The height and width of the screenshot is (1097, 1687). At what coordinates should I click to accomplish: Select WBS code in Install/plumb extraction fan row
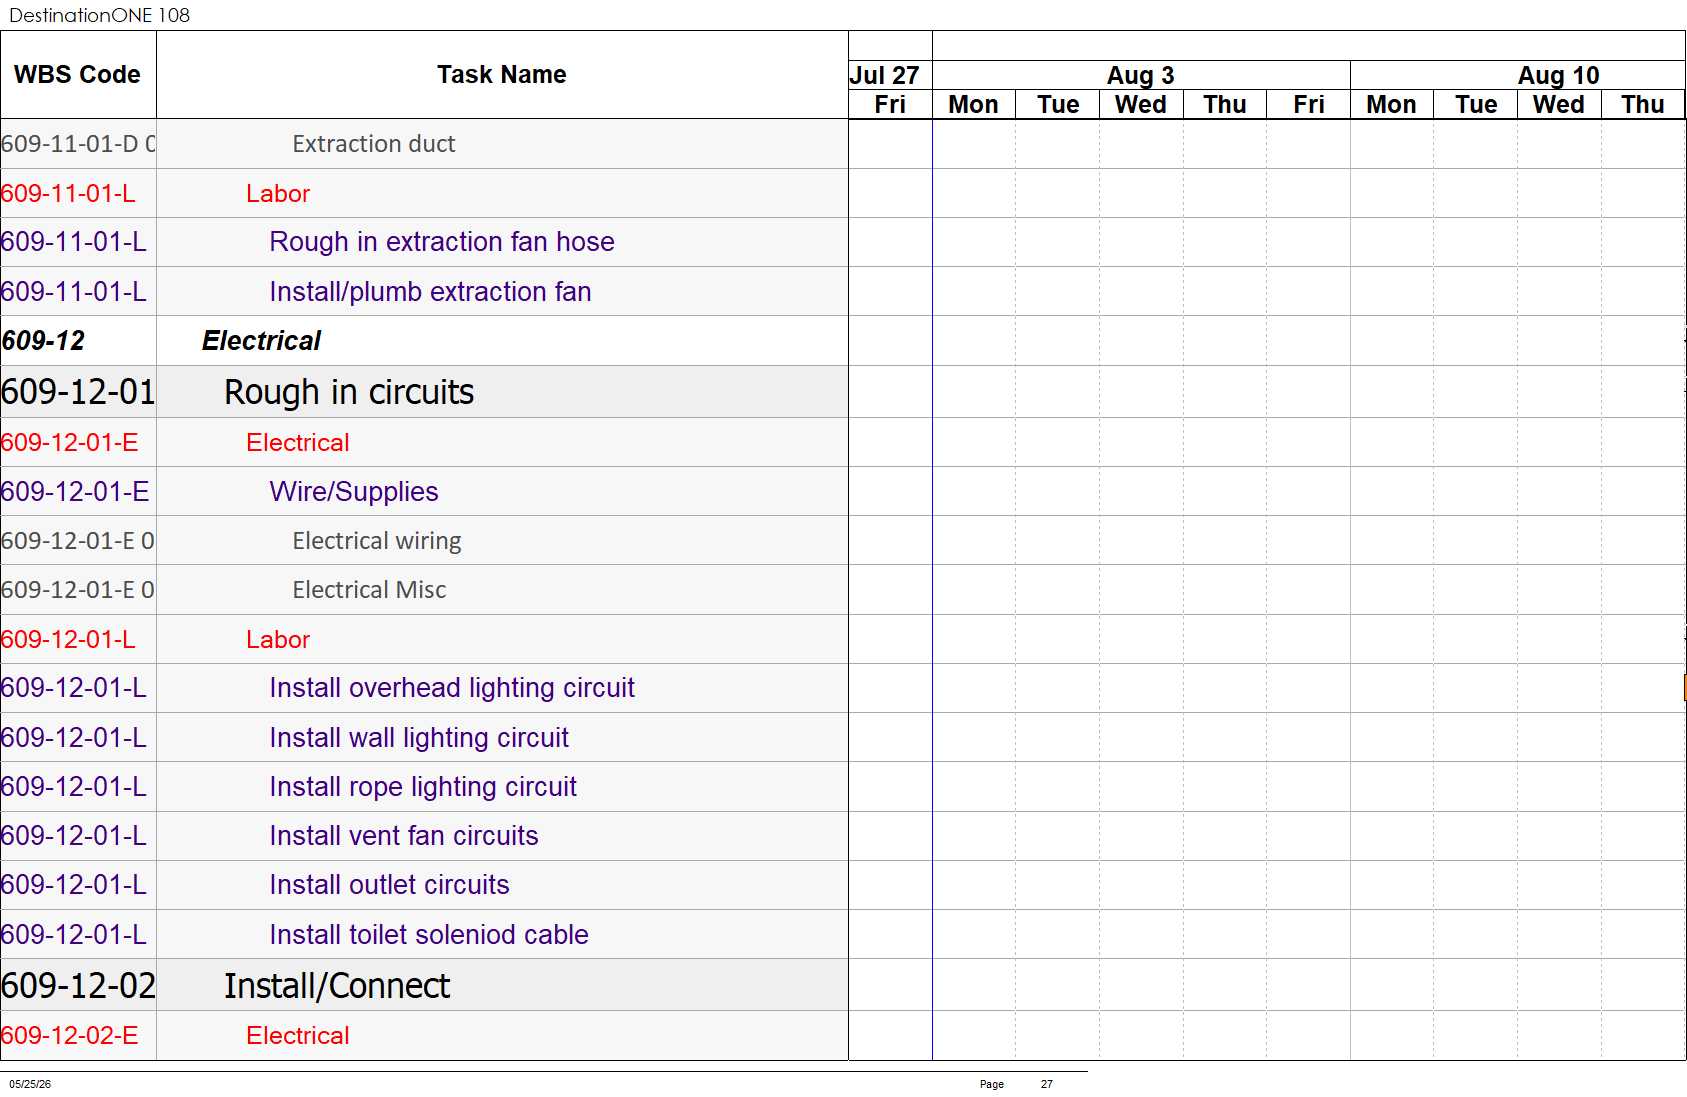pyautogui.click(x=74, y=292)
